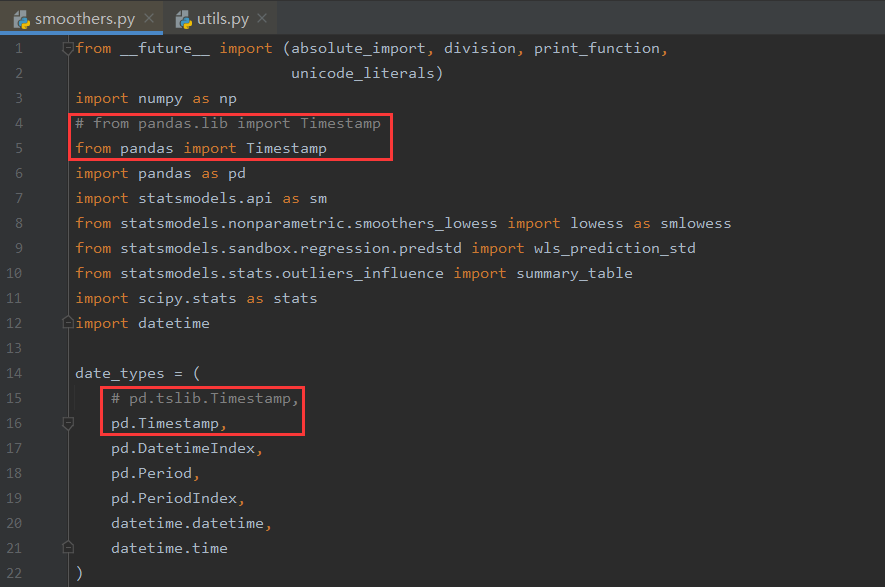Click commented '# pd.tslib.Timestamp,' line

[204, 398]
